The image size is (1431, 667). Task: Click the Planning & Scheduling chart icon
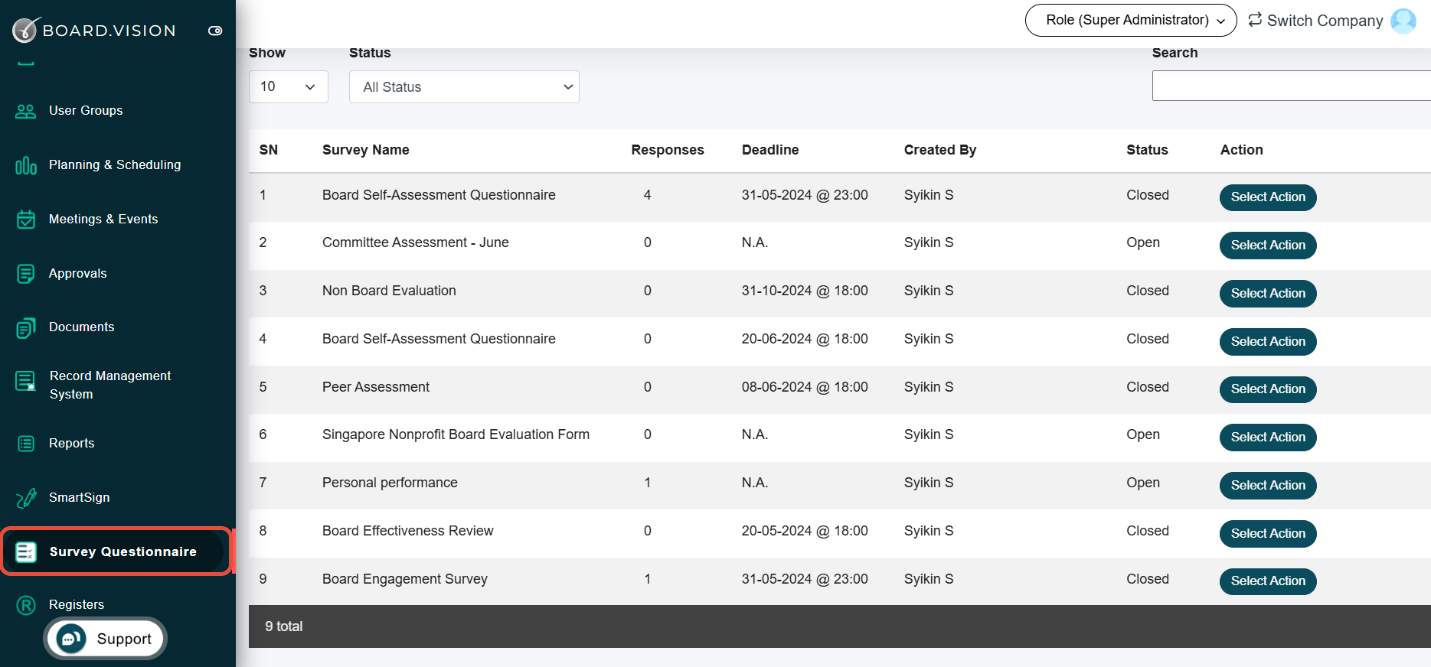(x=26, y=165)
